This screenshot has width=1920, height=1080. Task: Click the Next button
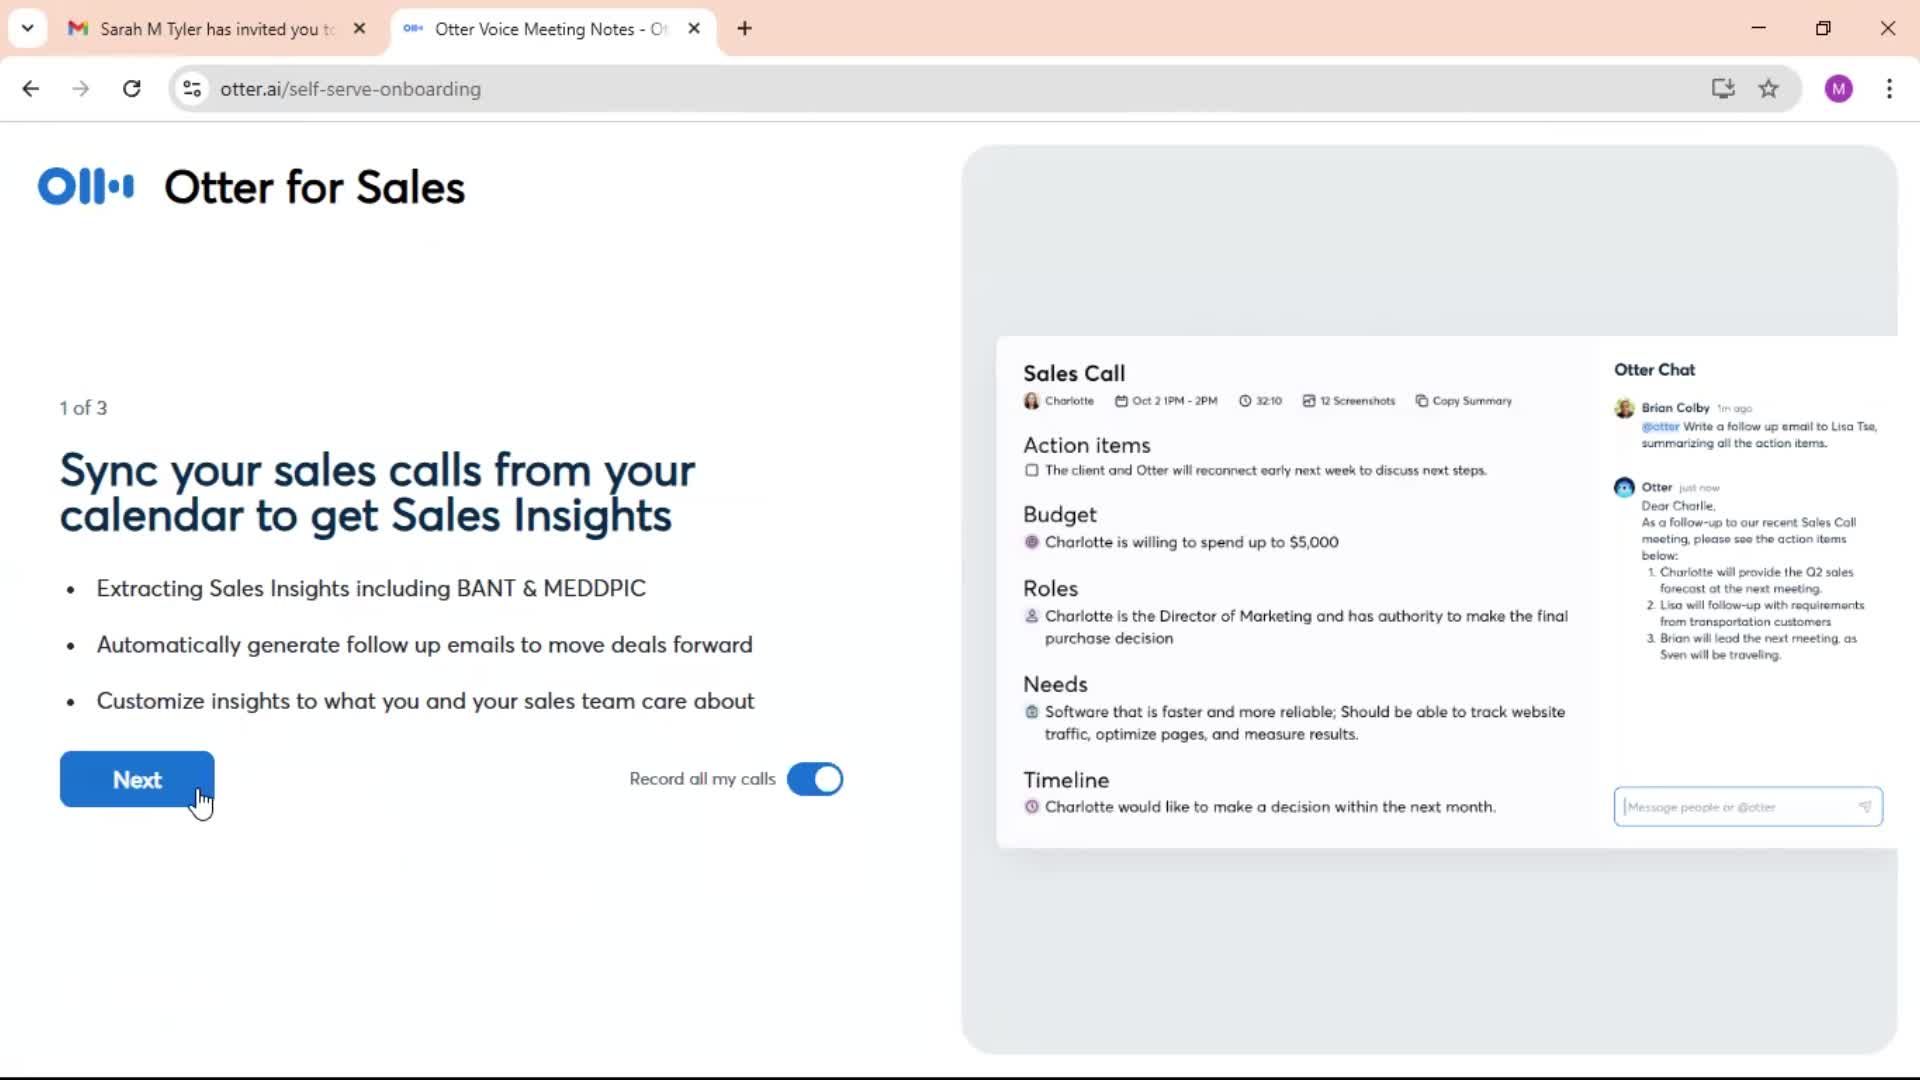pos(137,779)
